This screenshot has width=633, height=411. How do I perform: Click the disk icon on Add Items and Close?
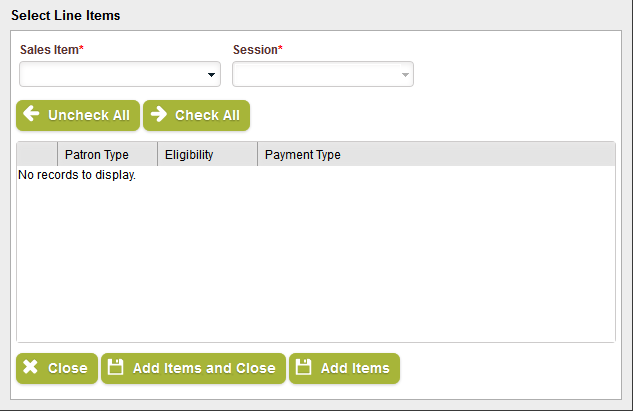point(116,368)
